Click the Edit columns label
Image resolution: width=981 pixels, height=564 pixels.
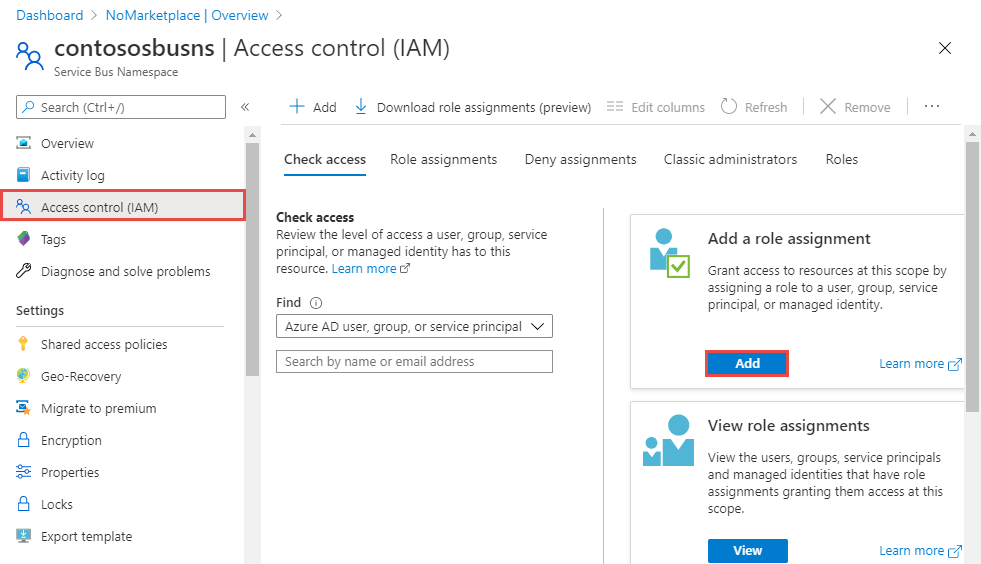pos(668,108)
